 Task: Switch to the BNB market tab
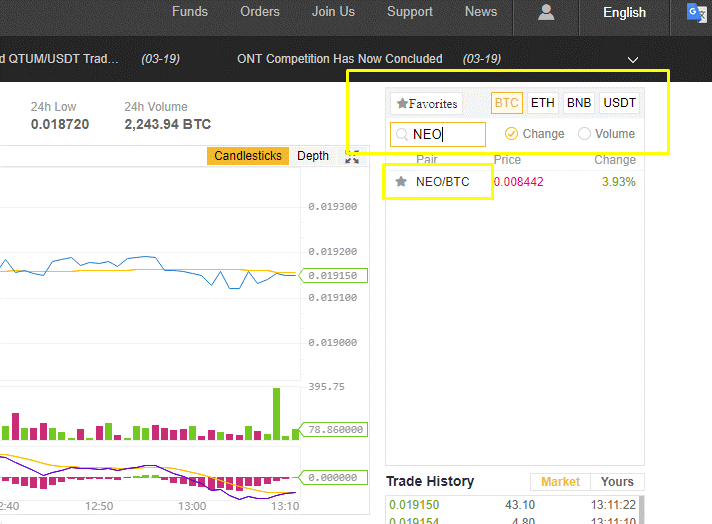click(x=579, y=103)
